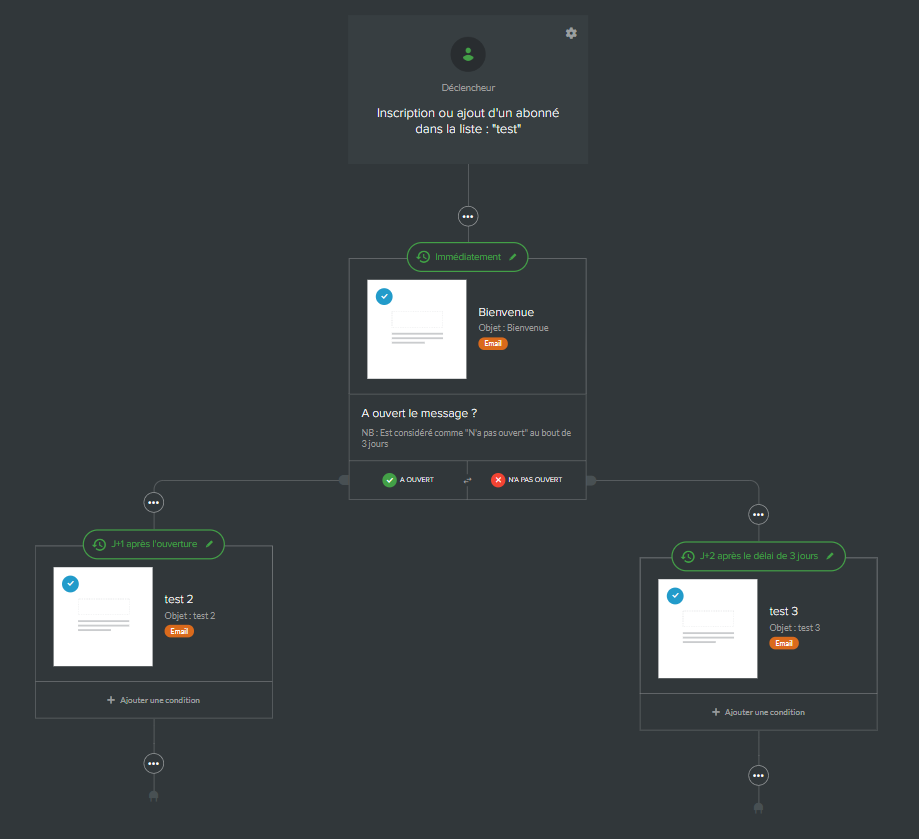Click the plug end icon under test 3

[x=758, y=807]
